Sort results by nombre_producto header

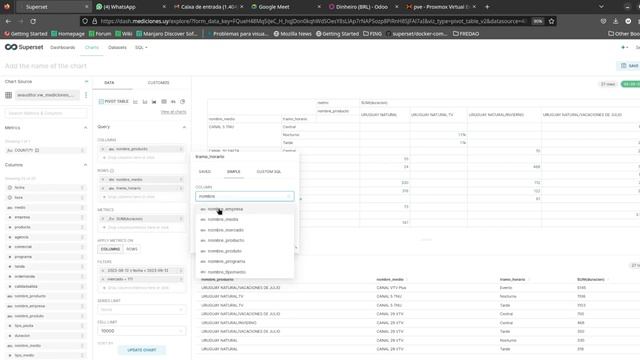point(217,280)
